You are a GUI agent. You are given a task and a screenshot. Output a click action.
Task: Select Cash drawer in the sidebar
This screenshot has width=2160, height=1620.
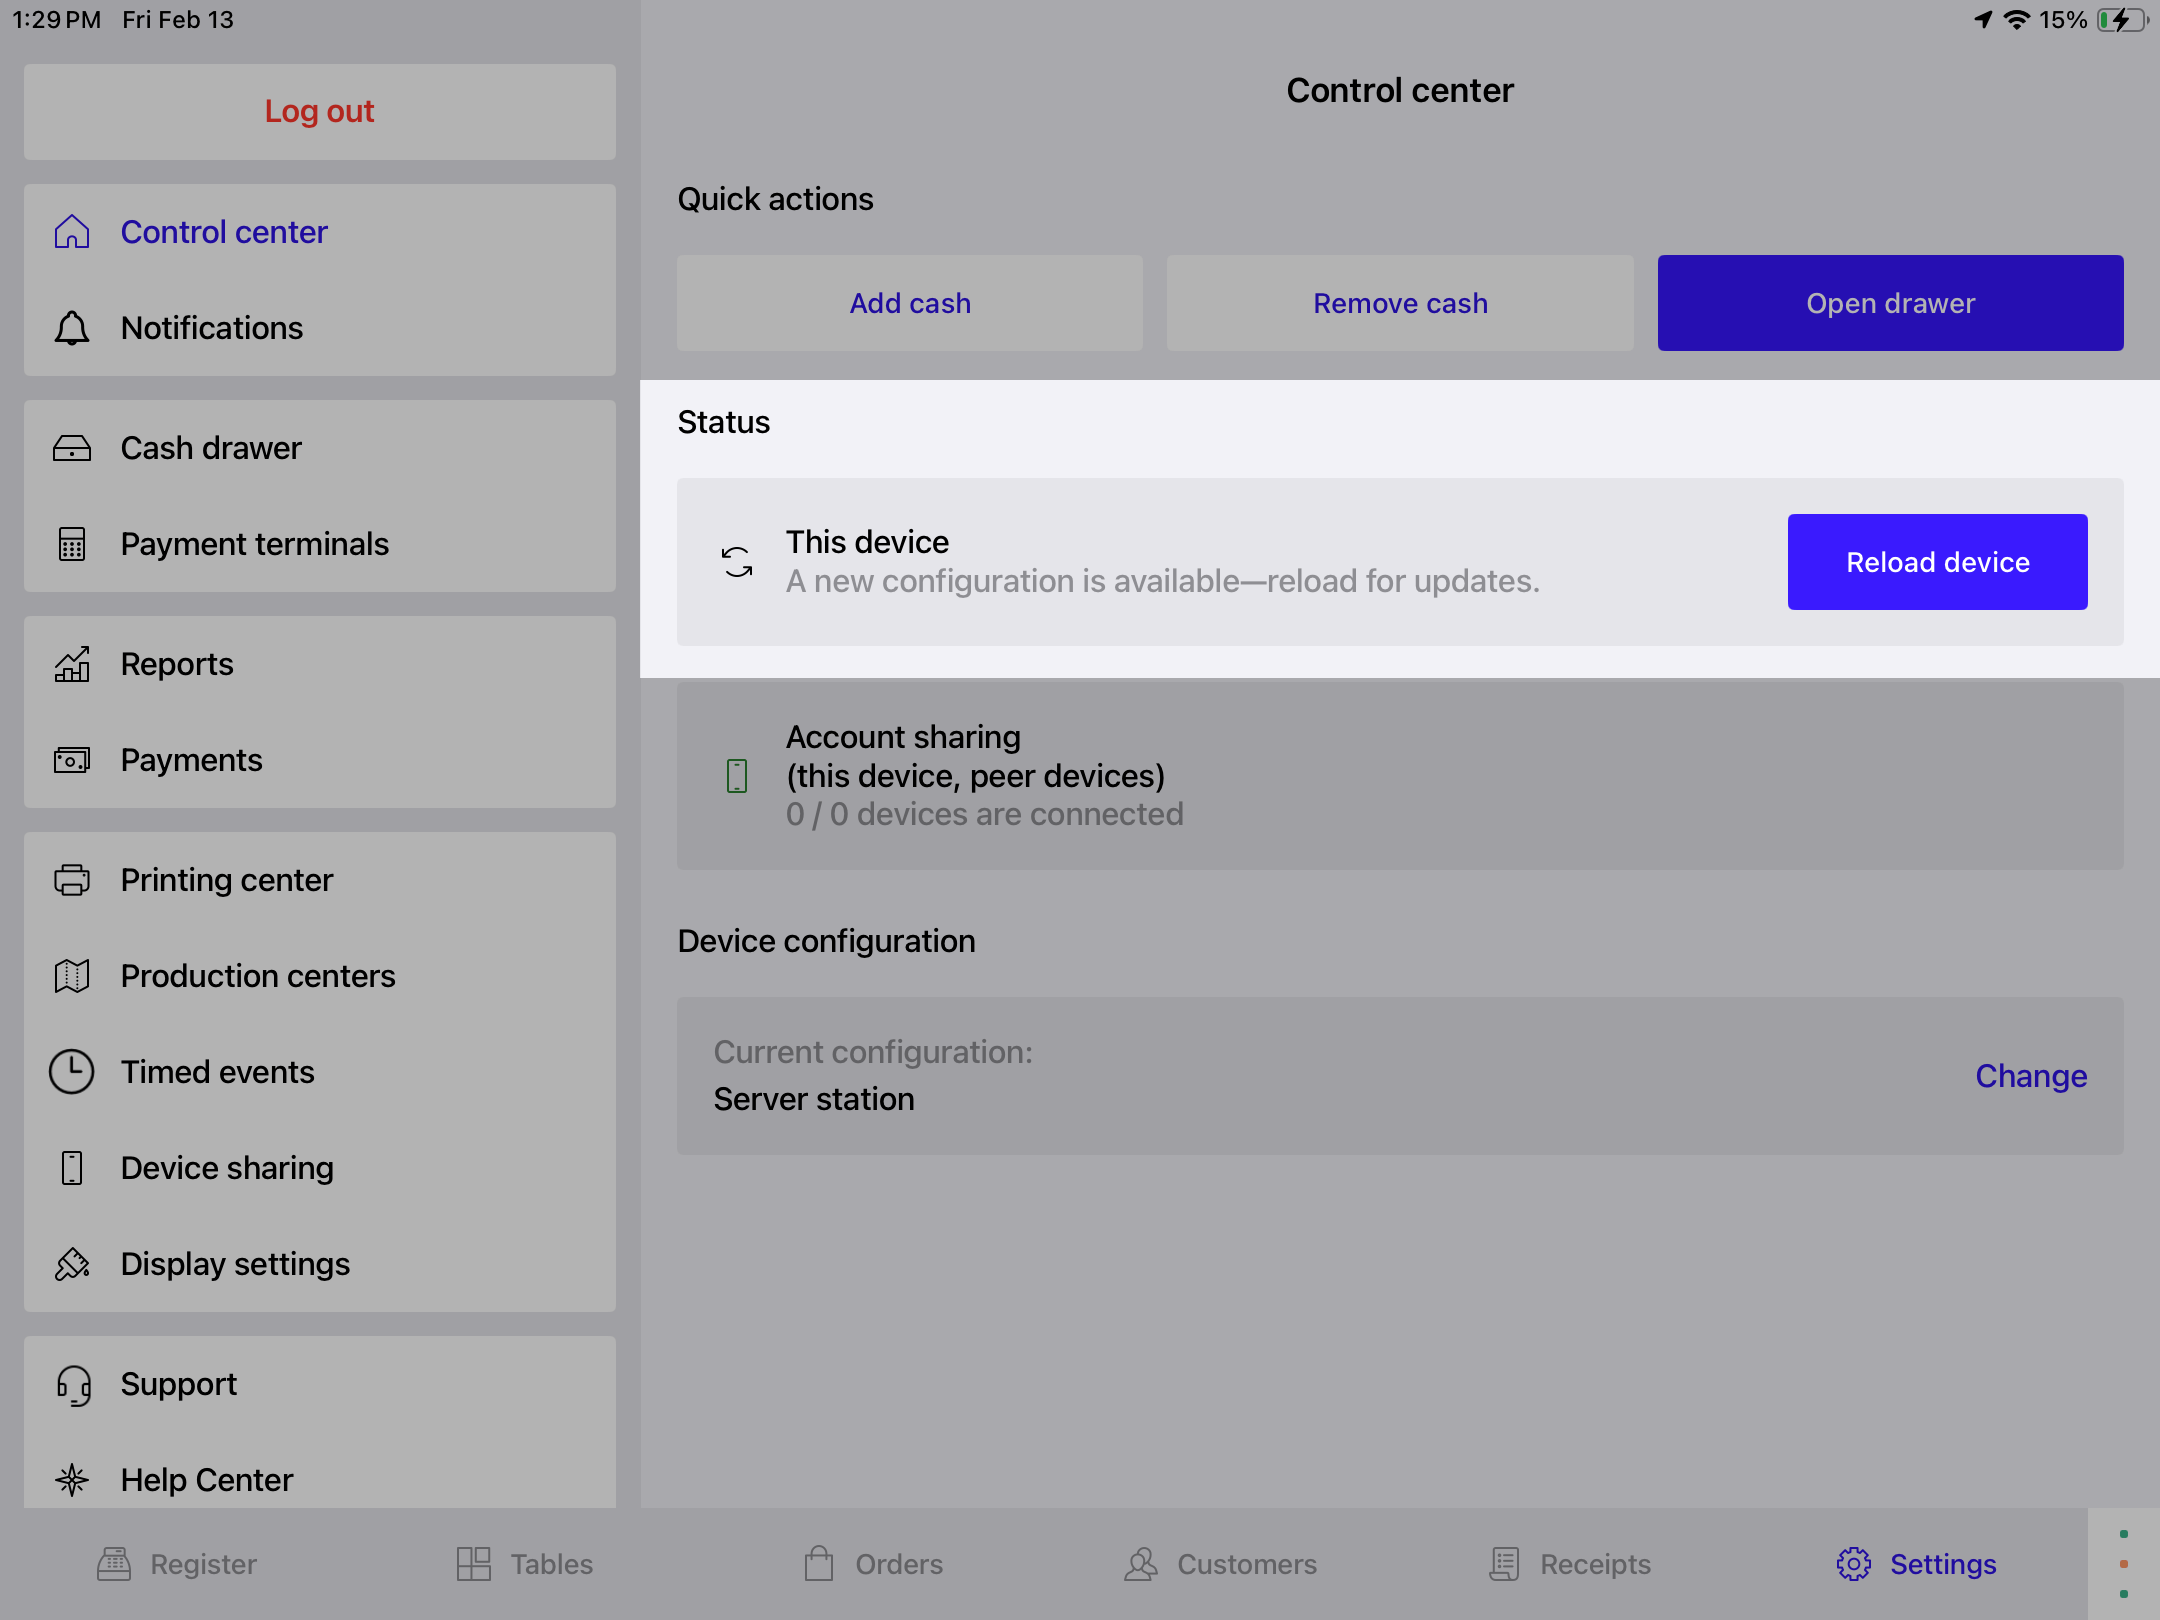click(210, 447)
